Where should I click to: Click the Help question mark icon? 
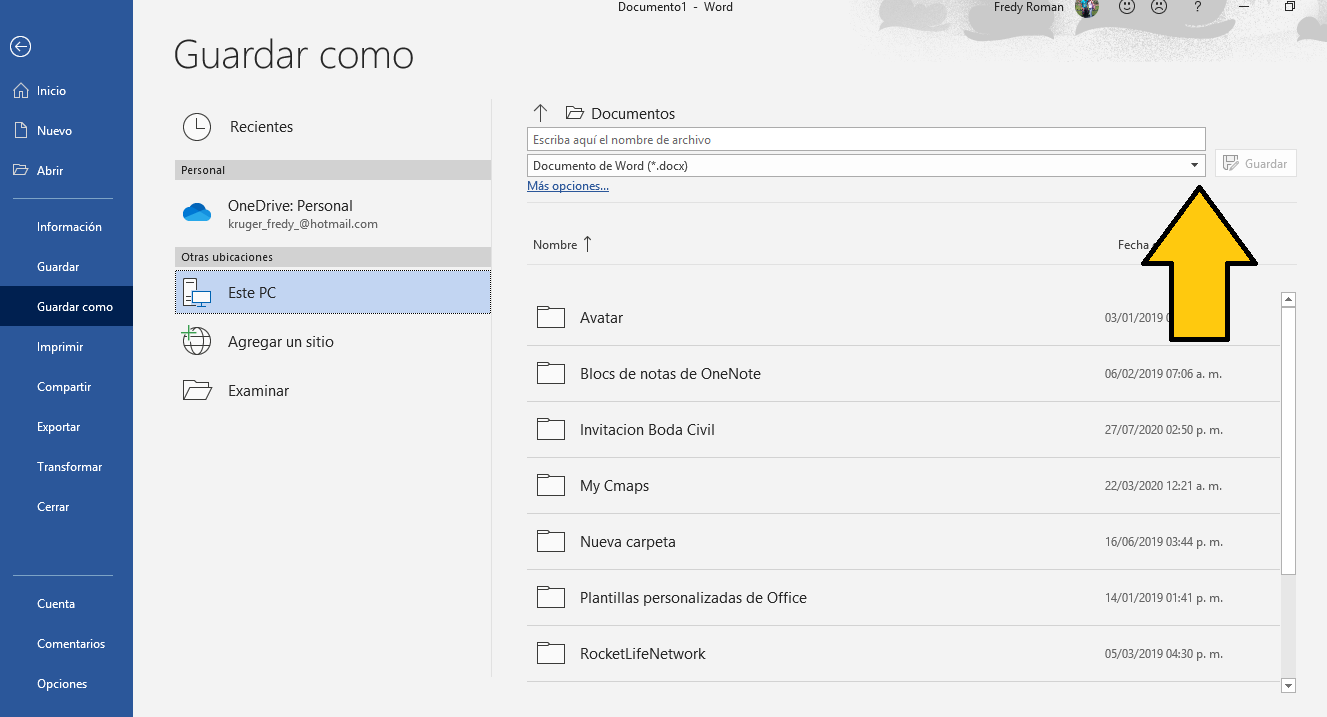1197,8
